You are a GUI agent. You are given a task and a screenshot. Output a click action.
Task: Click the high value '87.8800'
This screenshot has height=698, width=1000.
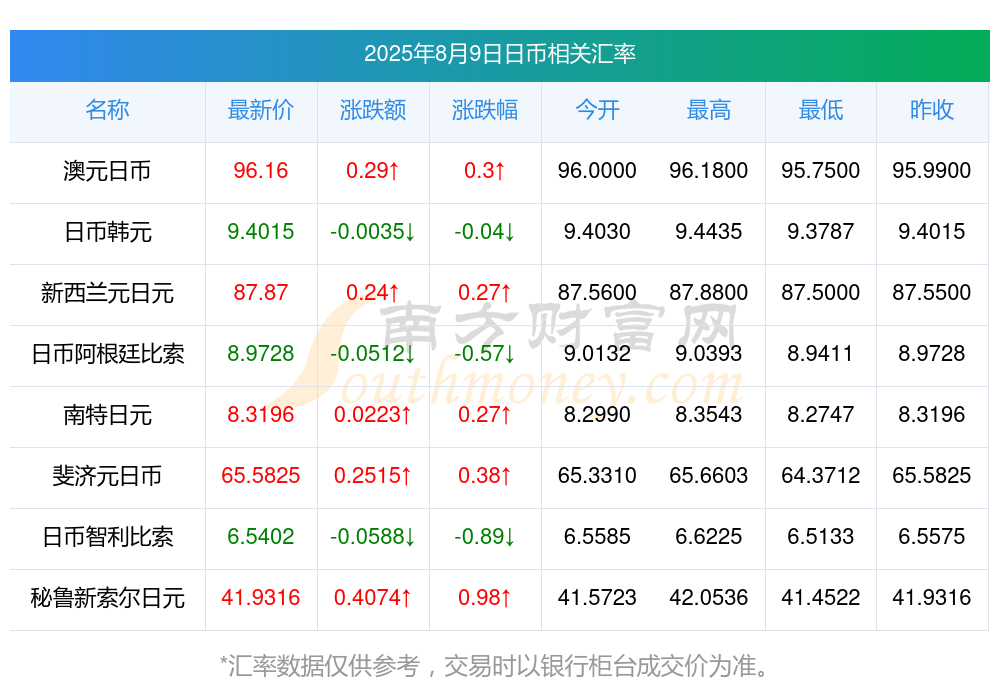click(709, 292)
